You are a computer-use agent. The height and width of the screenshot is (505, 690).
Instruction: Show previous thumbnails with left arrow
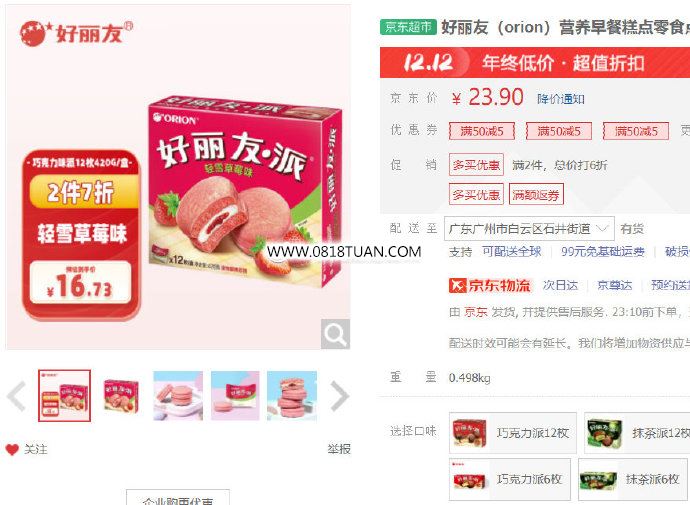17,396
